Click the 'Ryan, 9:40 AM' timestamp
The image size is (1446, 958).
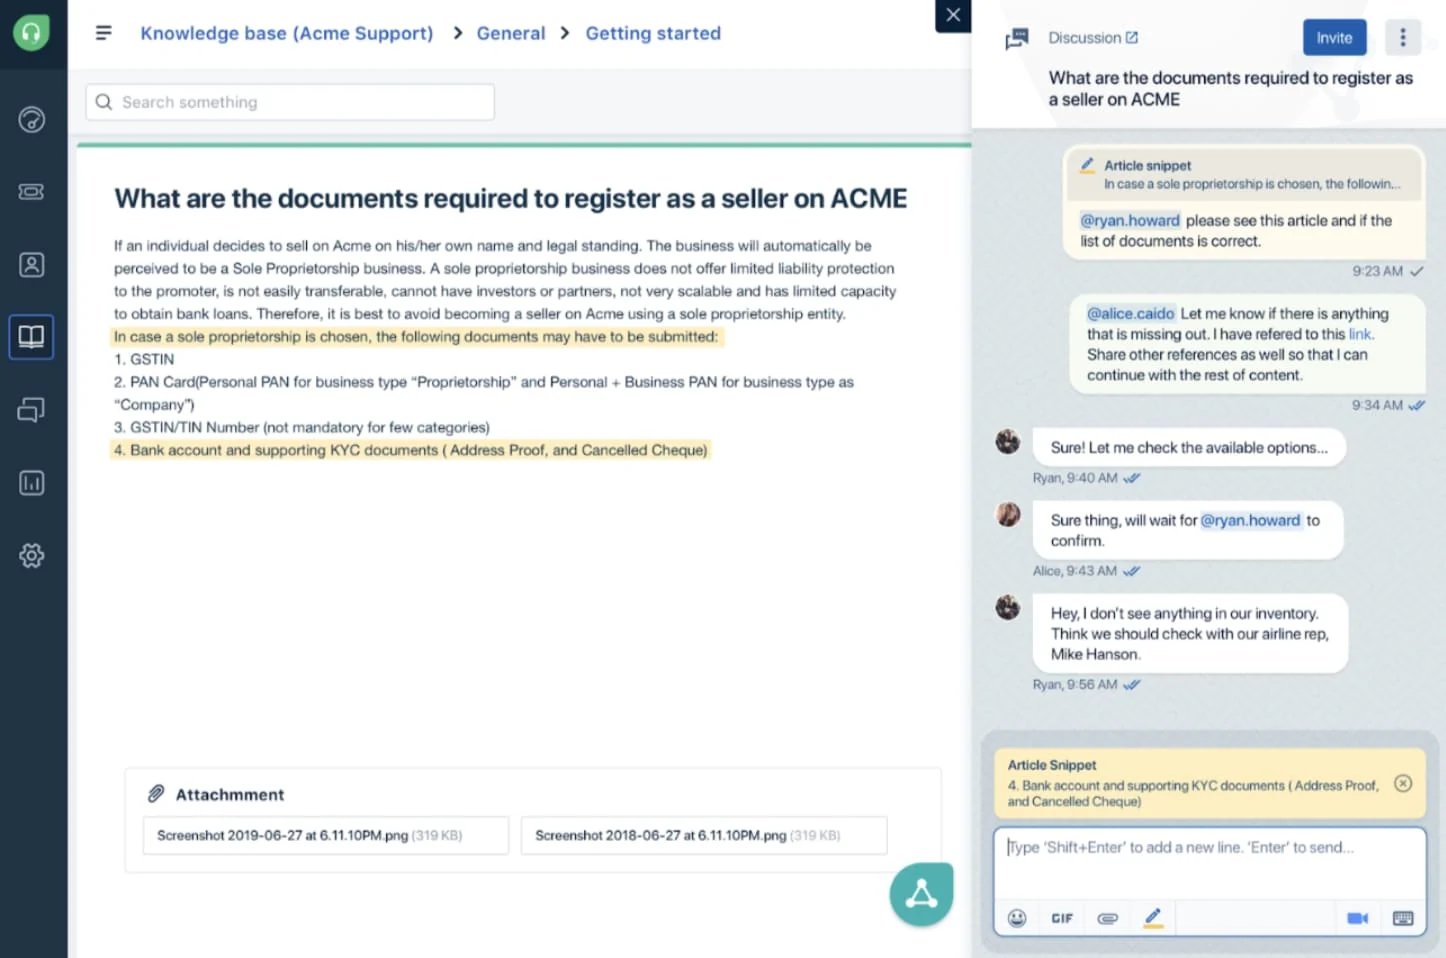(x=1075, y=478)
